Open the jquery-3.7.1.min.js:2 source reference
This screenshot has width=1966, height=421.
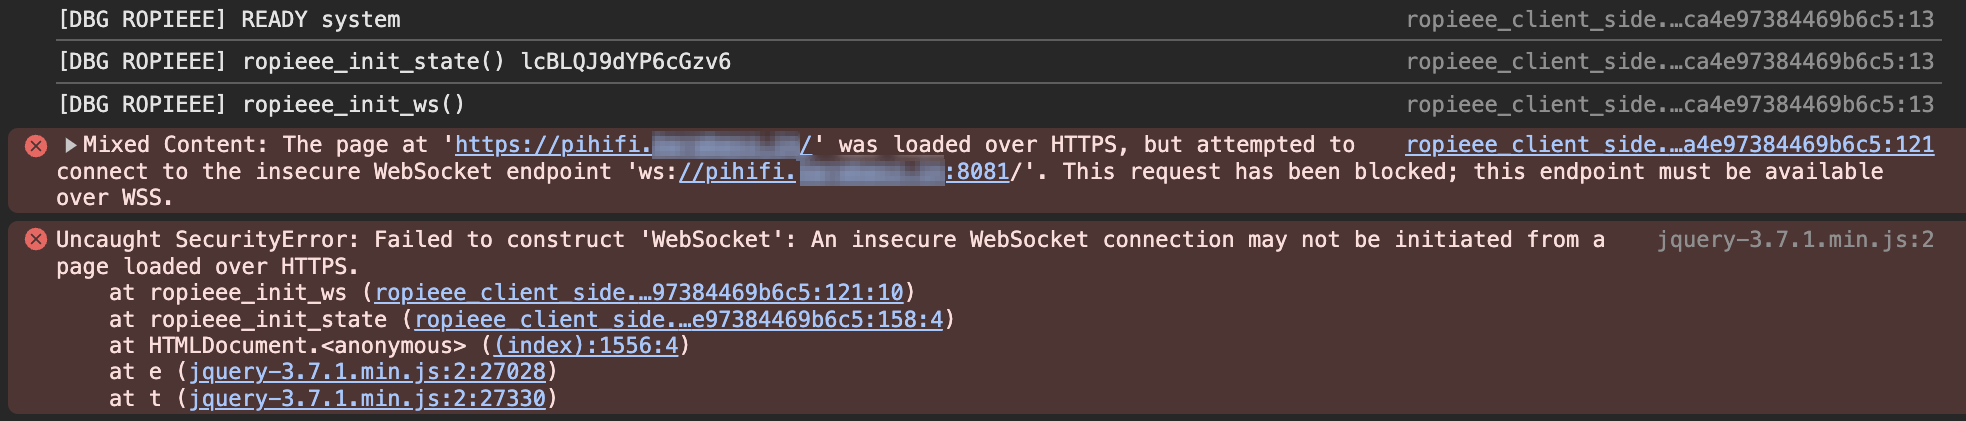(x=1795, y=240)
